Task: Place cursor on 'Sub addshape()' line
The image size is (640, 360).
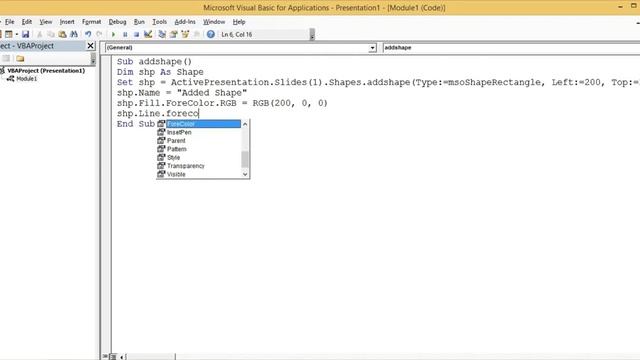Action: (x=154, y=62)
